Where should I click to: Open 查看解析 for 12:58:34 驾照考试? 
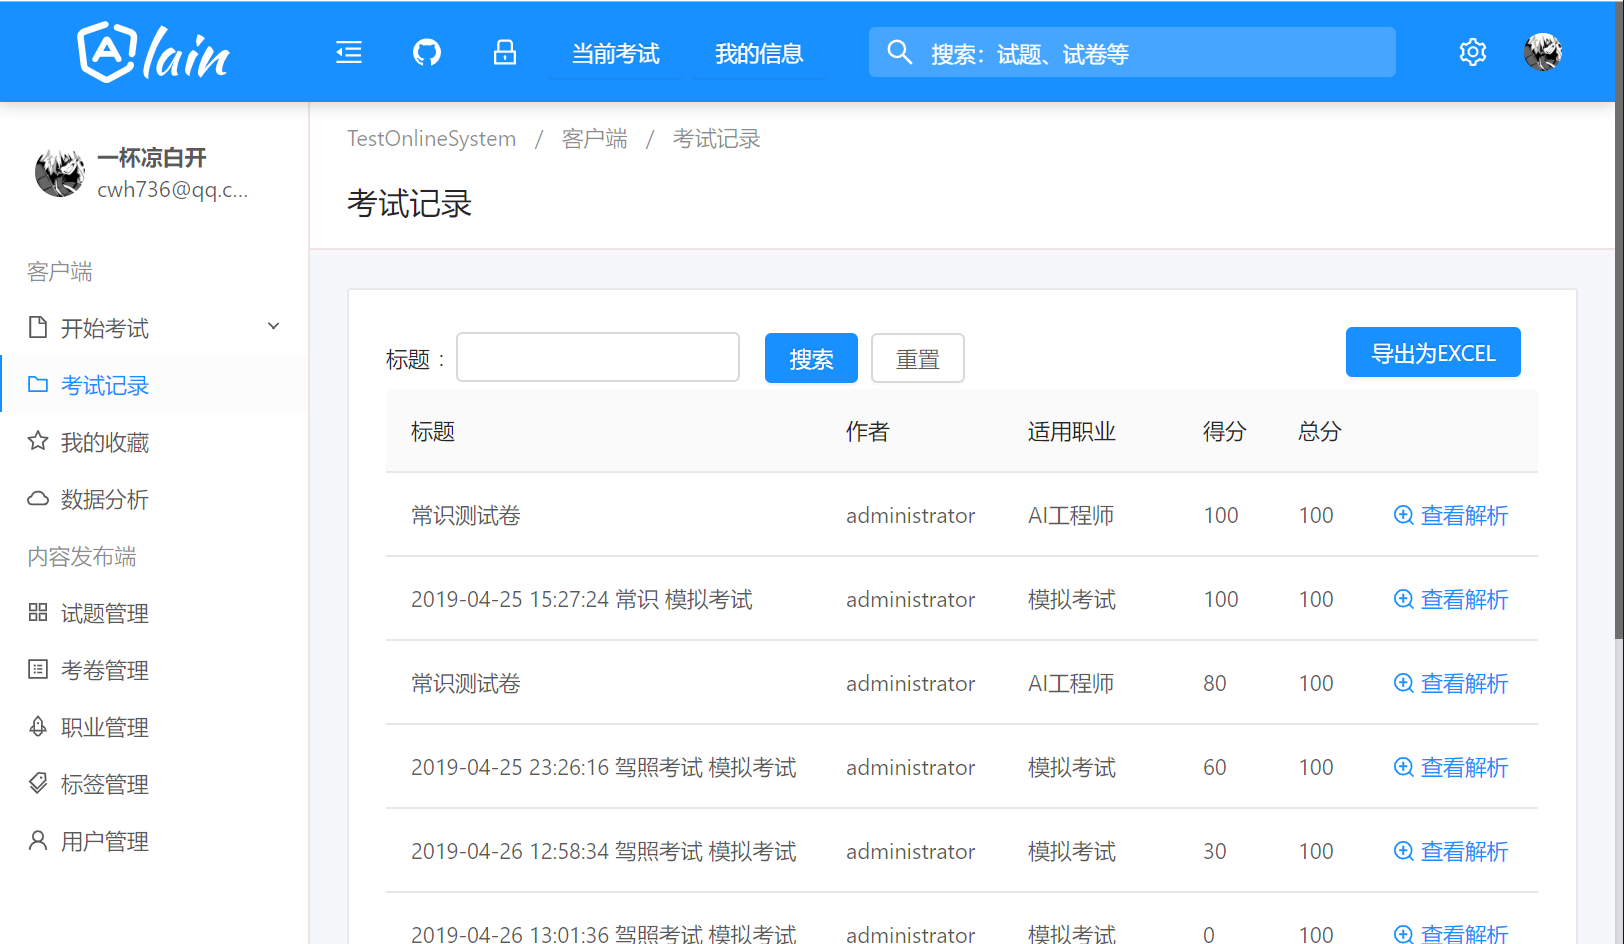point(1451,851)
